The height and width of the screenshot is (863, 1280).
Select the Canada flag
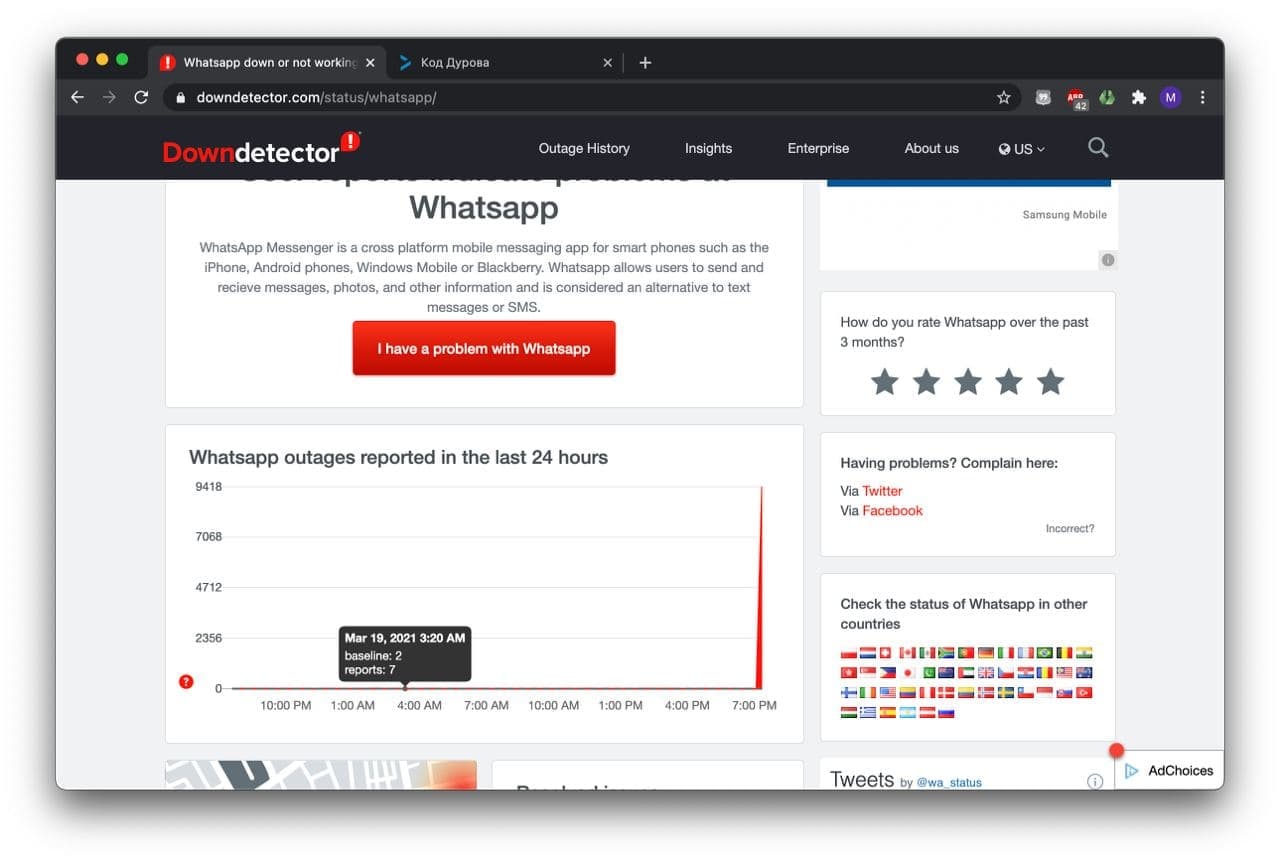coord(908,653)
